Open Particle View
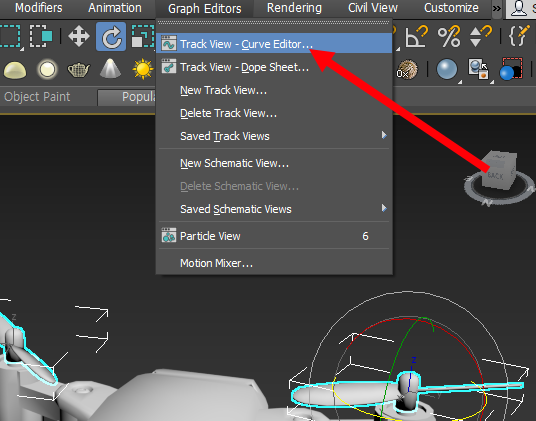The width and height of the screenshot is (536, 421). coord(274,236)
